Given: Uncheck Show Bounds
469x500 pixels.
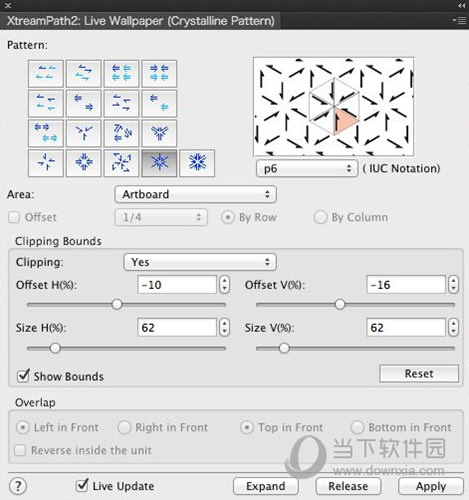Looking at the screenshot, I should pyautogui.click(x=23, y=376).
